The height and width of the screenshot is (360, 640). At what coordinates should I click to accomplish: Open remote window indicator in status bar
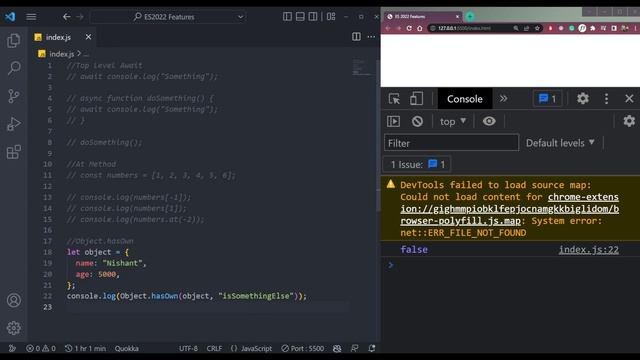point(12,348)
